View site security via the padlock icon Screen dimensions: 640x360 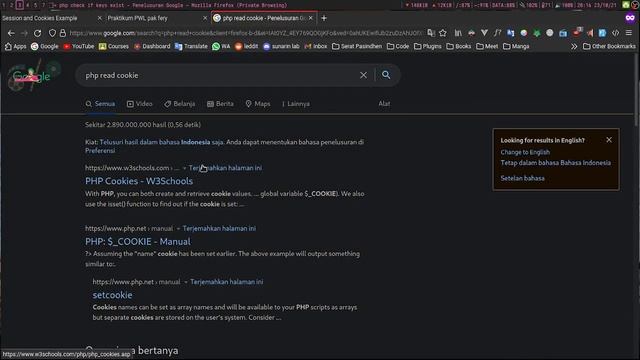(x=62, y=33)
